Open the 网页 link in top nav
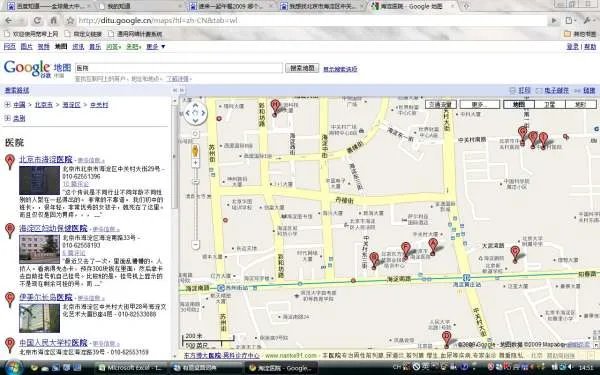Viewport: 600px width, 375px height. click(x=10, y=46)
